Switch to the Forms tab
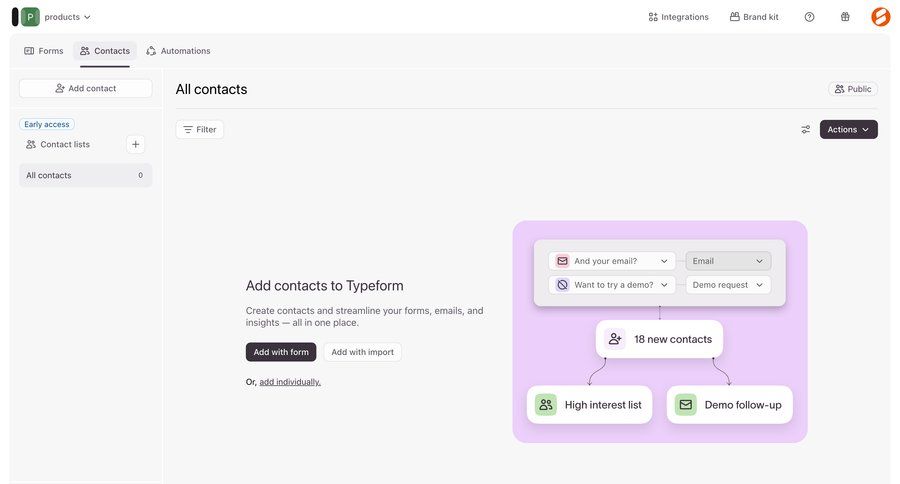 point(44,51)
